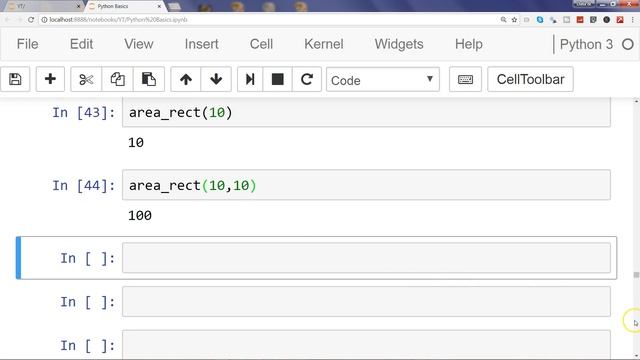Restart the kernel with the circular arrow icon
640x360 pixels.
coord(307,79)
